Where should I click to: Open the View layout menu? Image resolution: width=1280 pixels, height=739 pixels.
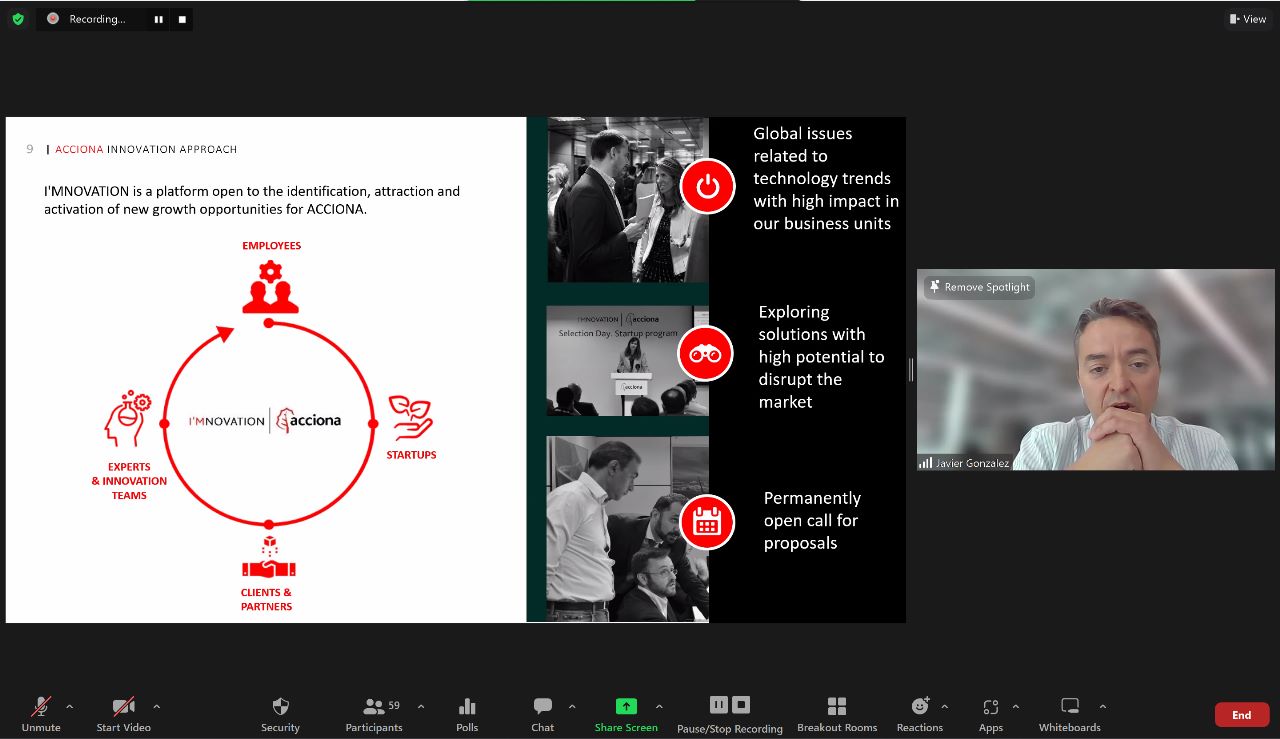point(1248,19)
